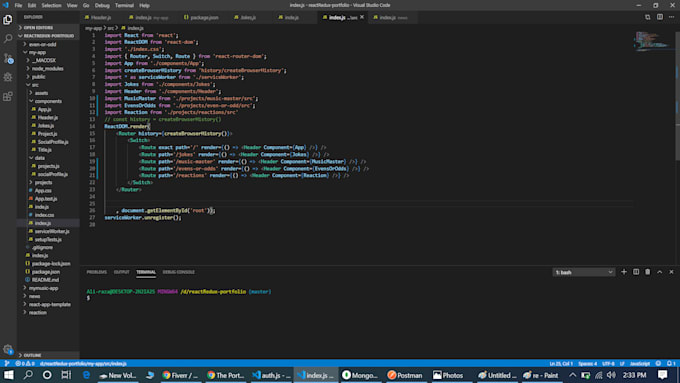Viewport: 680px width, 383px height.
Task: Close the terminal panel
Action: pyautogui.click(x=671, y=272)
